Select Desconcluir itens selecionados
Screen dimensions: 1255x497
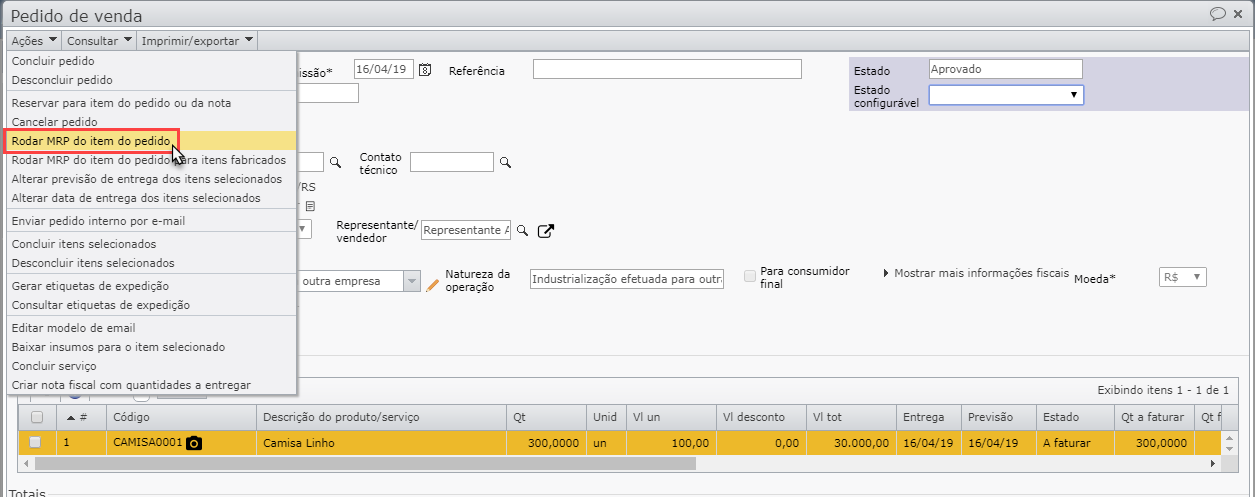(x=151, y=263)
